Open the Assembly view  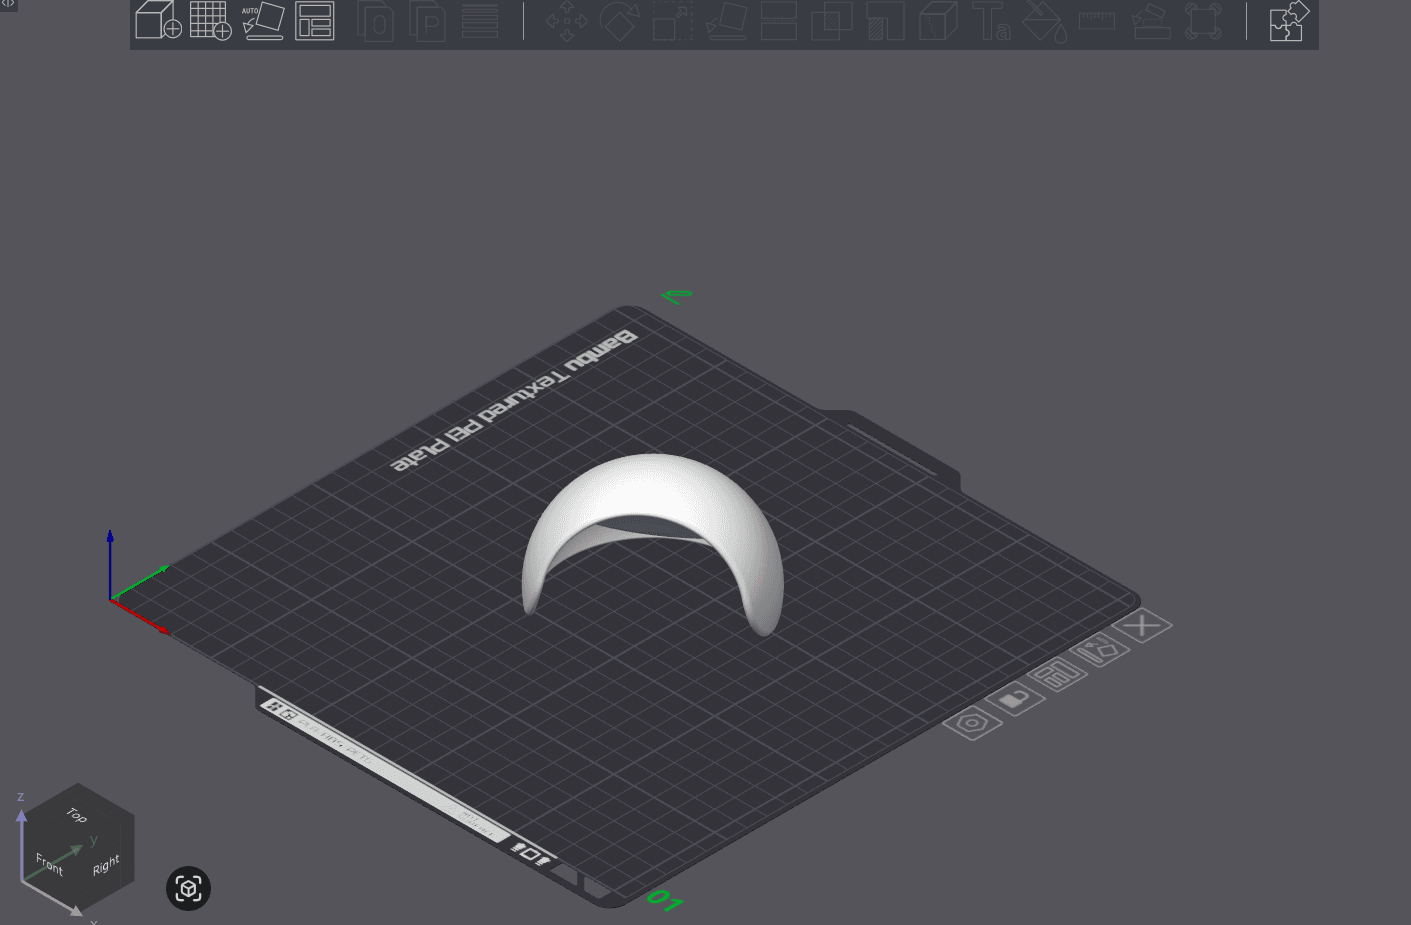[1203, 20]
